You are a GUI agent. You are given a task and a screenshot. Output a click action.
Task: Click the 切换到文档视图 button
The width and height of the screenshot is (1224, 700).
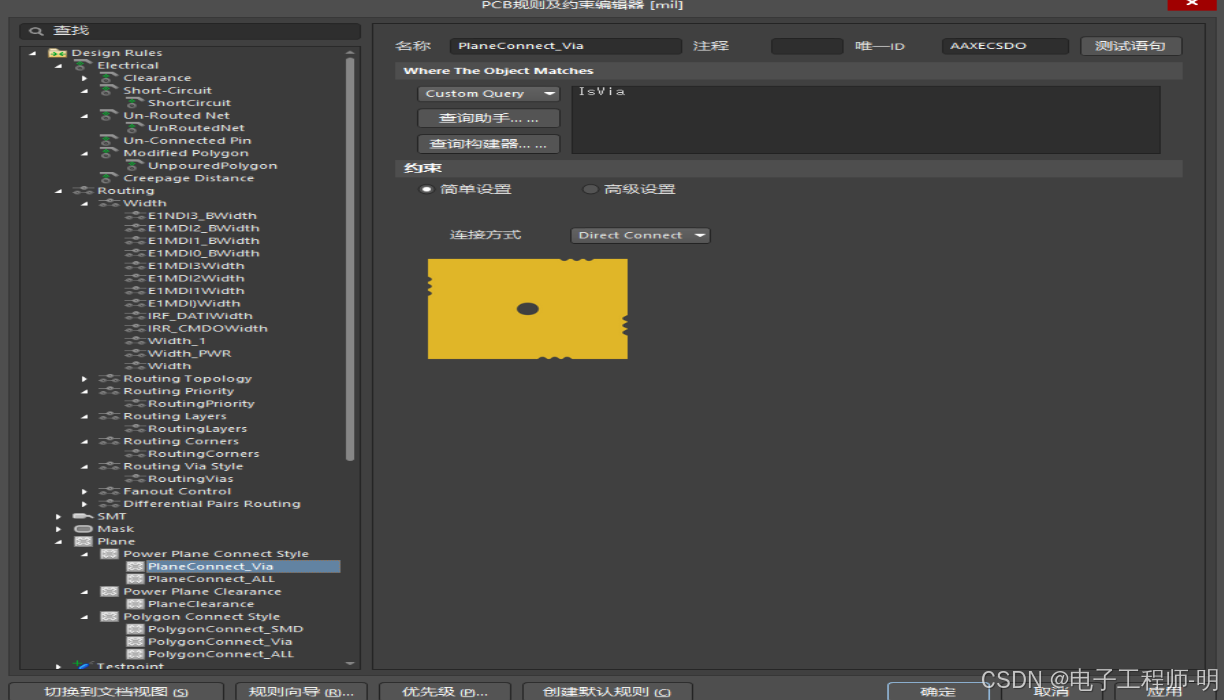pyautogui.click(x=116, y=692)
